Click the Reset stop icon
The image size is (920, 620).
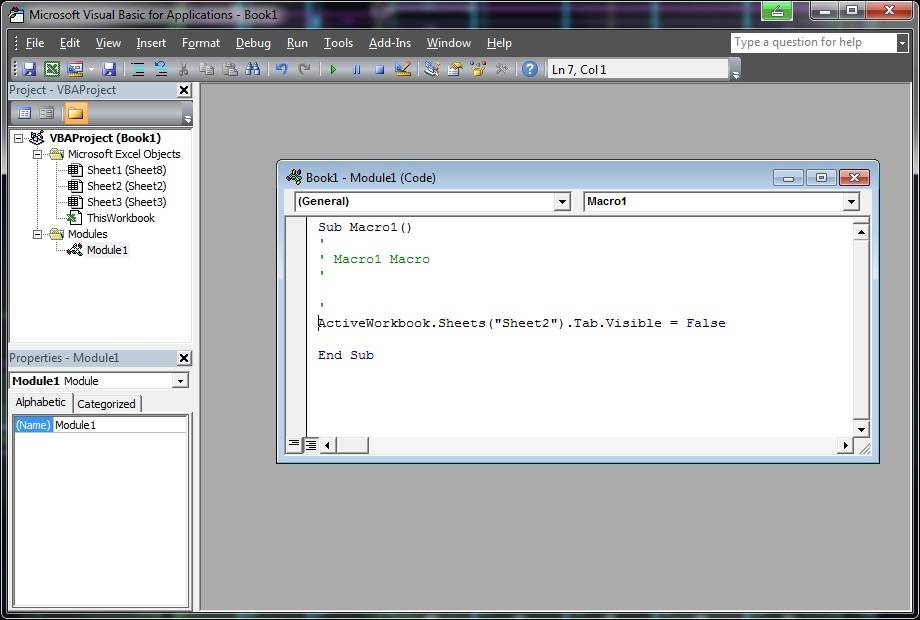pos(379,69)
